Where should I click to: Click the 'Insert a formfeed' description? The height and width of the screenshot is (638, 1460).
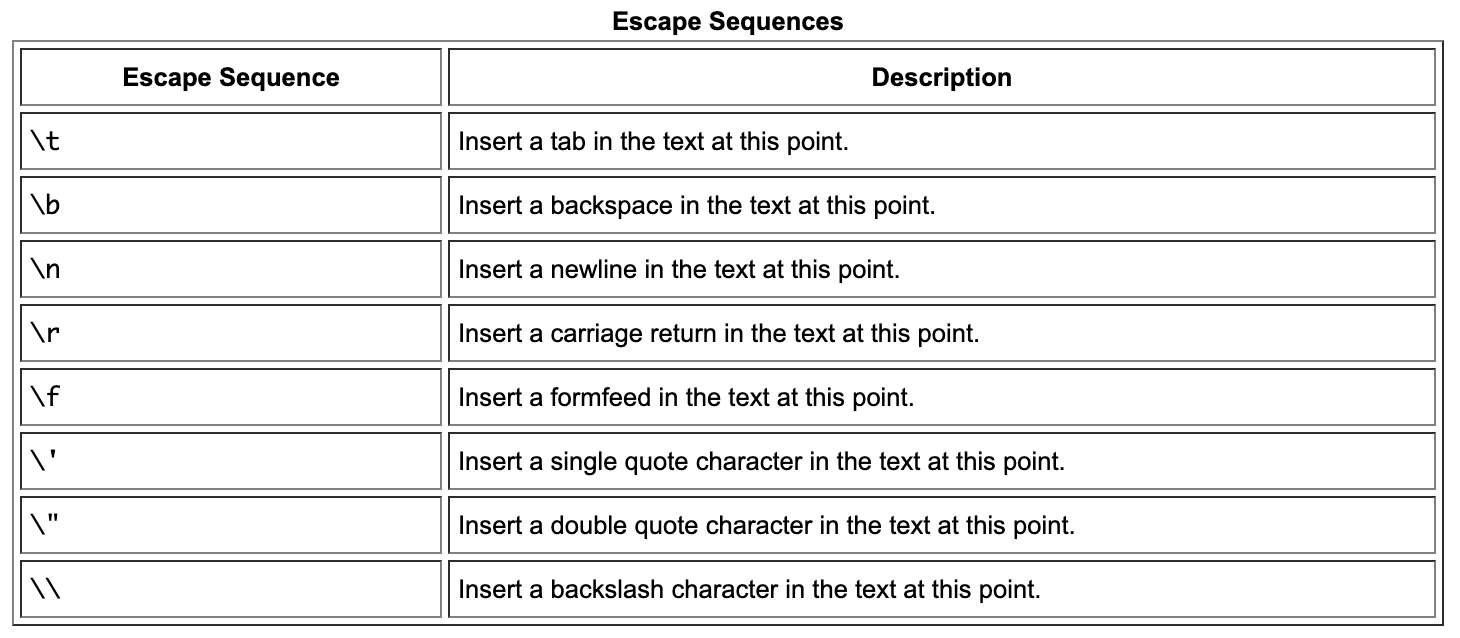pyautogui.click(x=686, y=397)
